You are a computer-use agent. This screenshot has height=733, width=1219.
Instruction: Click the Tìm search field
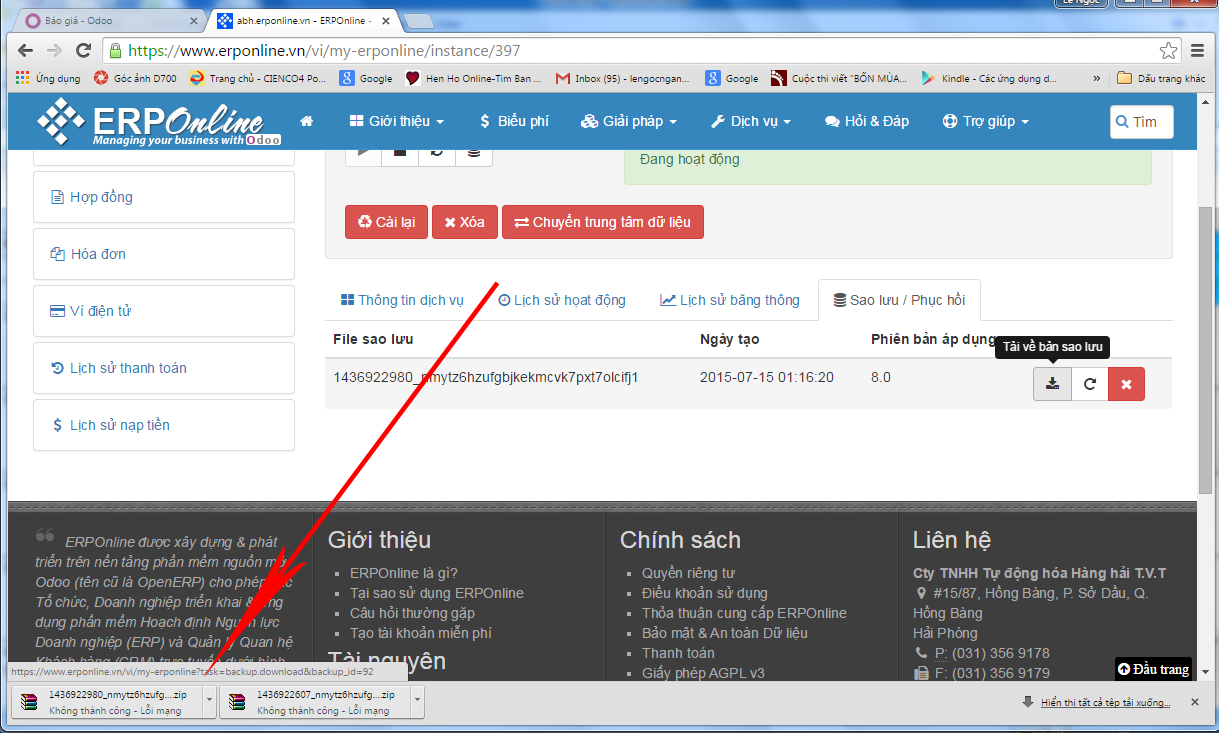1142,121
